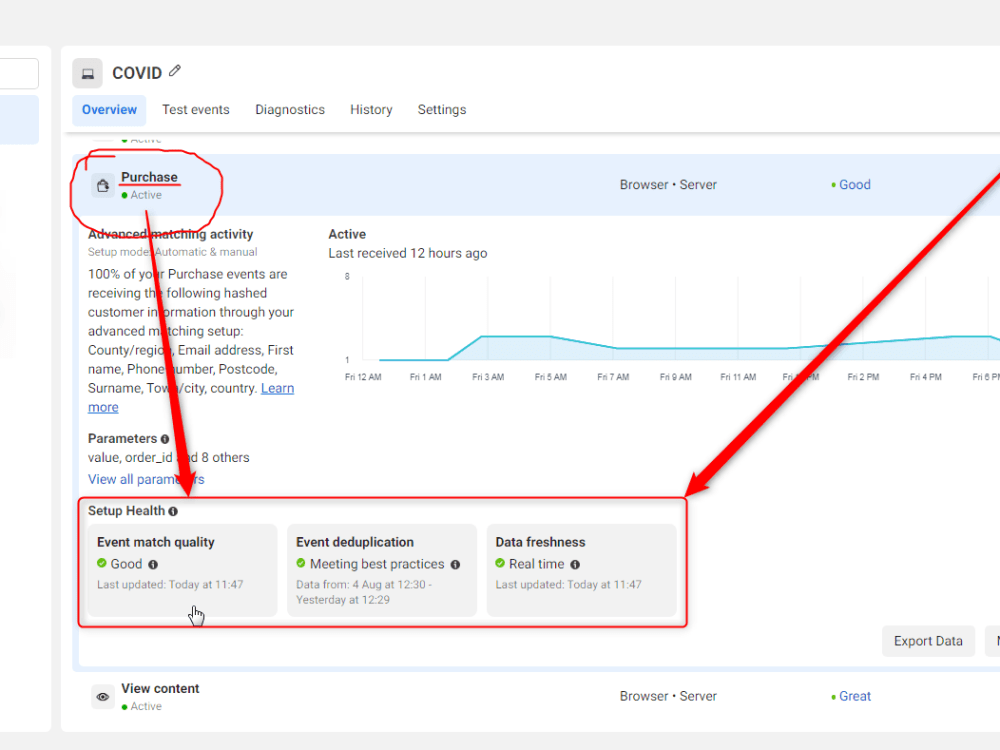Open the Settings tab
The width and height of the screenshot is (1000, 750).
442,110
